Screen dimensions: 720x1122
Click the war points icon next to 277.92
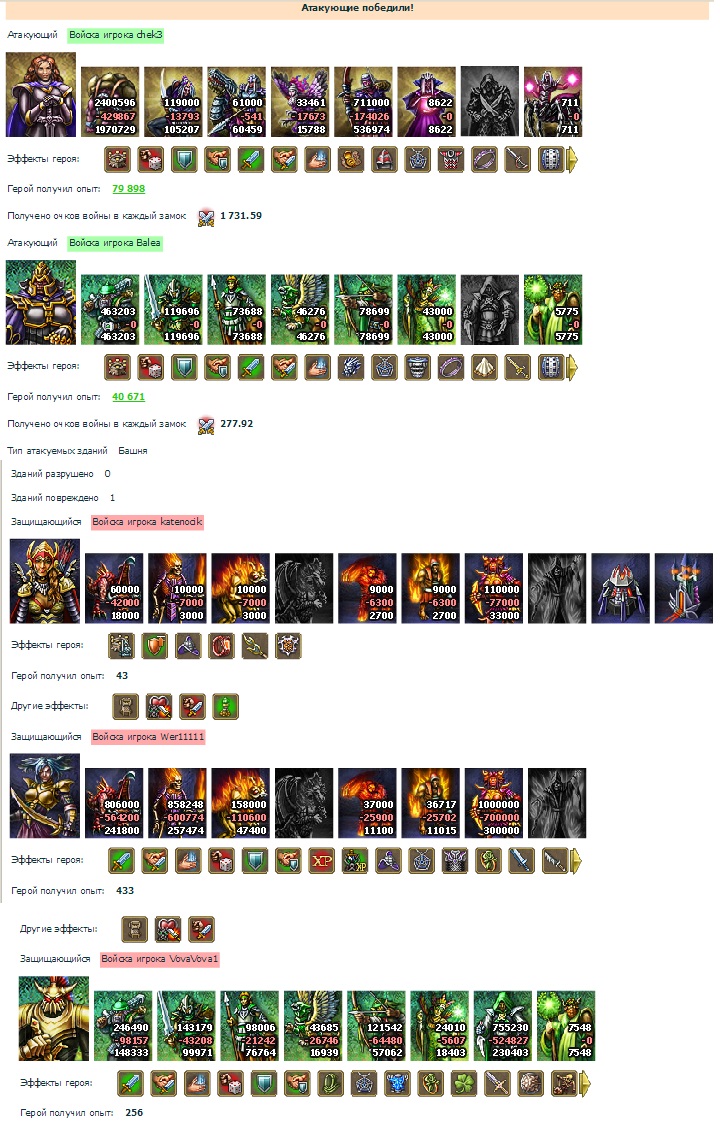[x=206, y=425]
